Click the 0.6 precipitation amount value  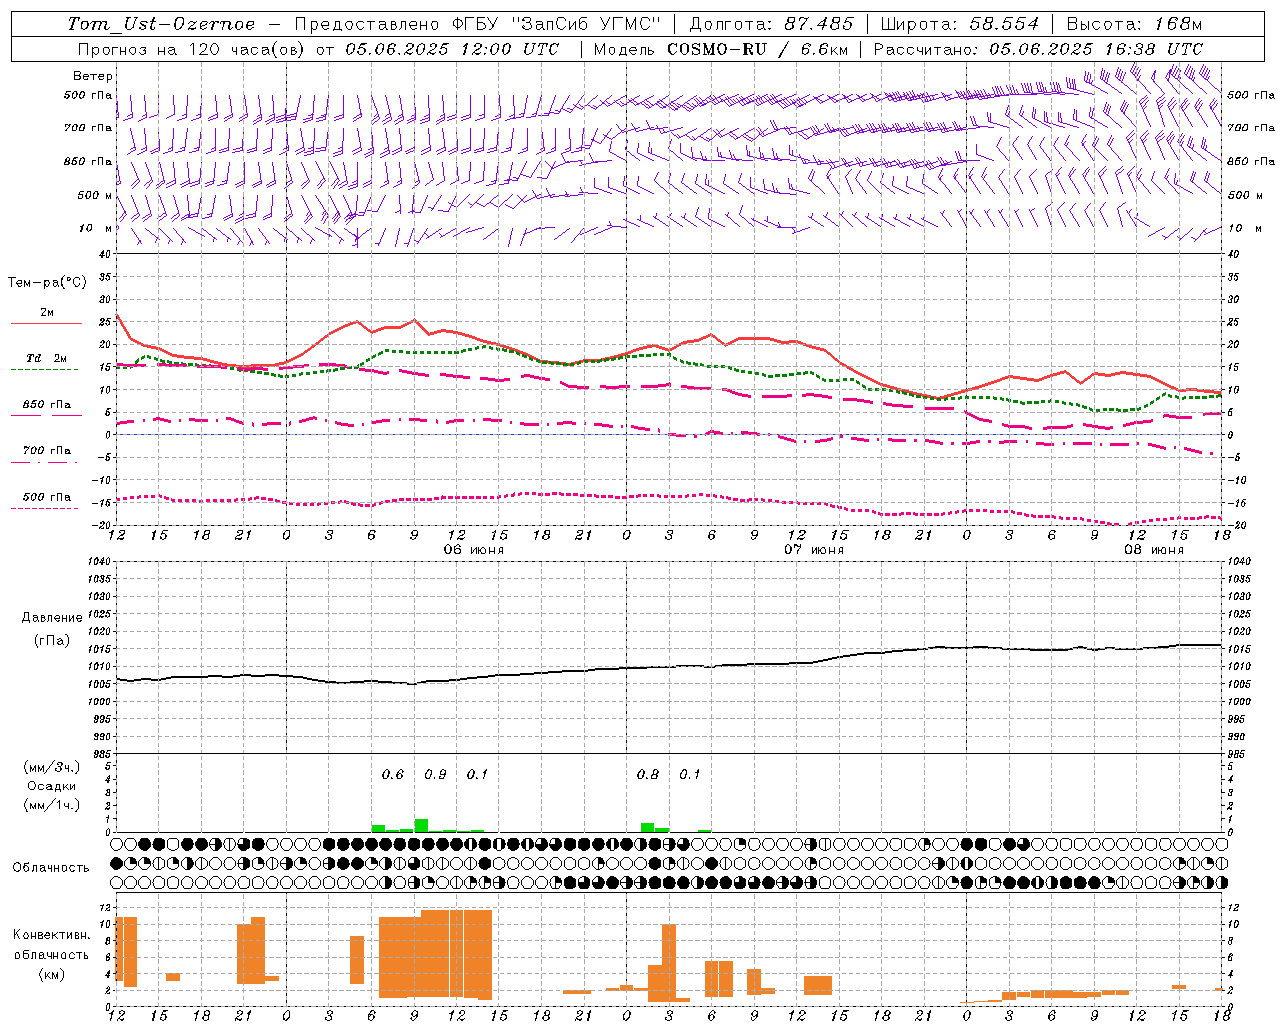click(x=393, y=775)
